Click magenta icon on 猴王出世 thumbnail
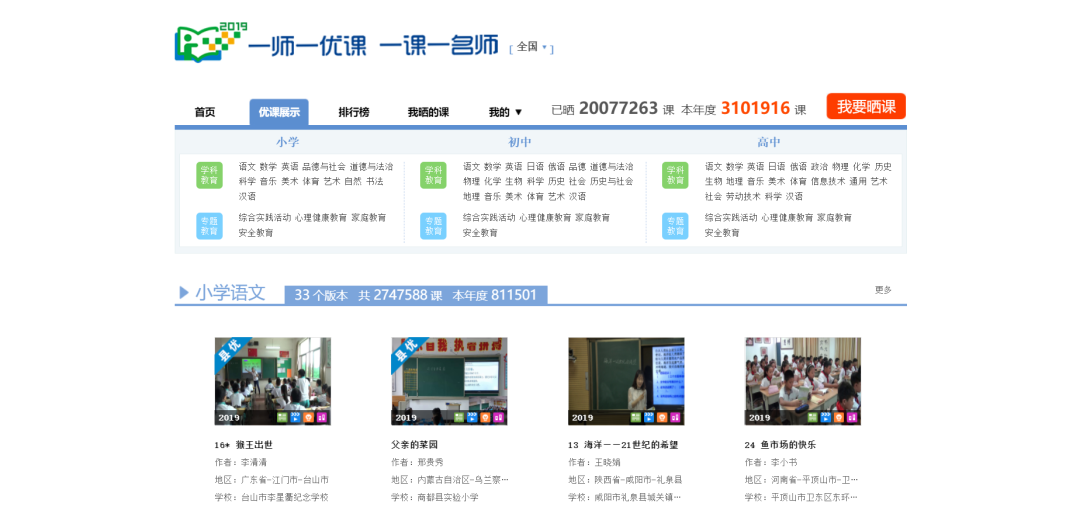Screen dimensions: 1080x510 click(x=321, y=417)
